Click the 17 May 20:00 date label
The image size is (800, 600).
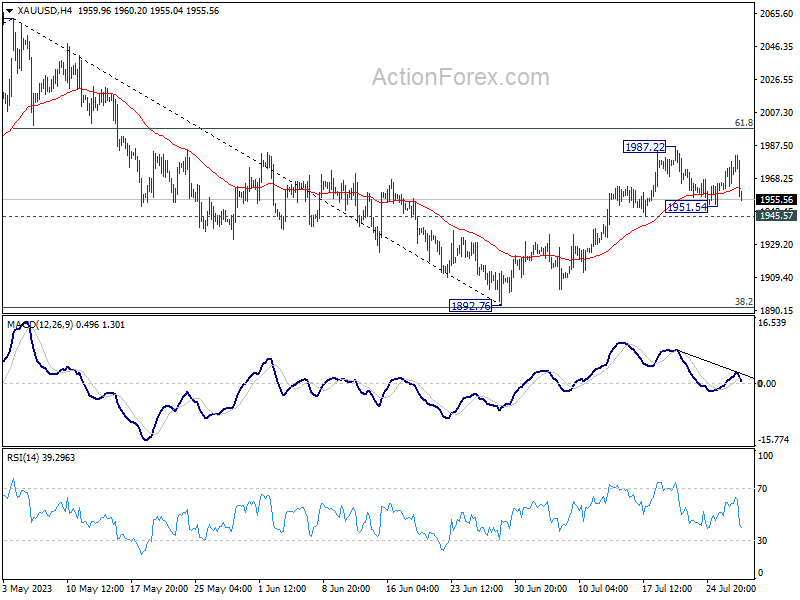click(159, 589)
